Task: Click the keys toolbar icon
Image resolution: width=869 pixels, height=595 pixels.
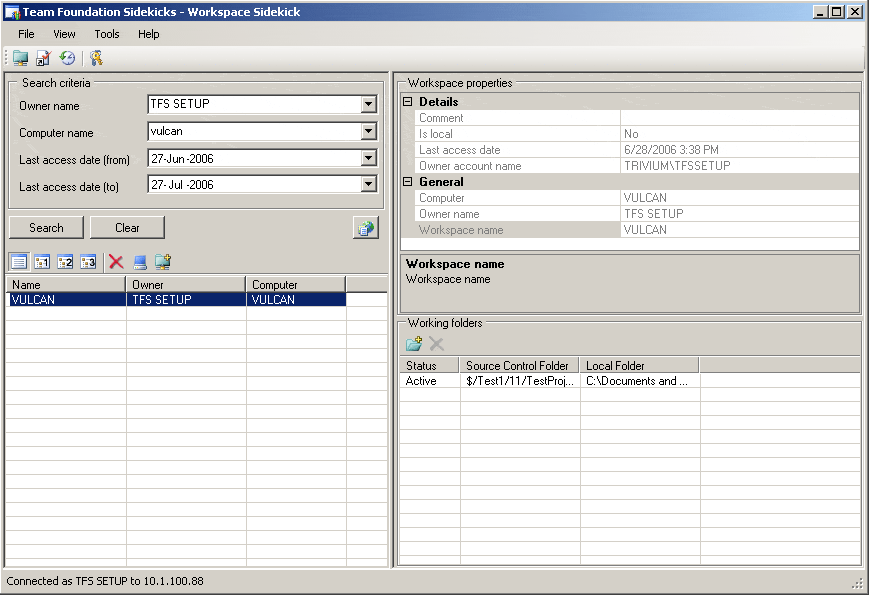Action: point(96,58)
